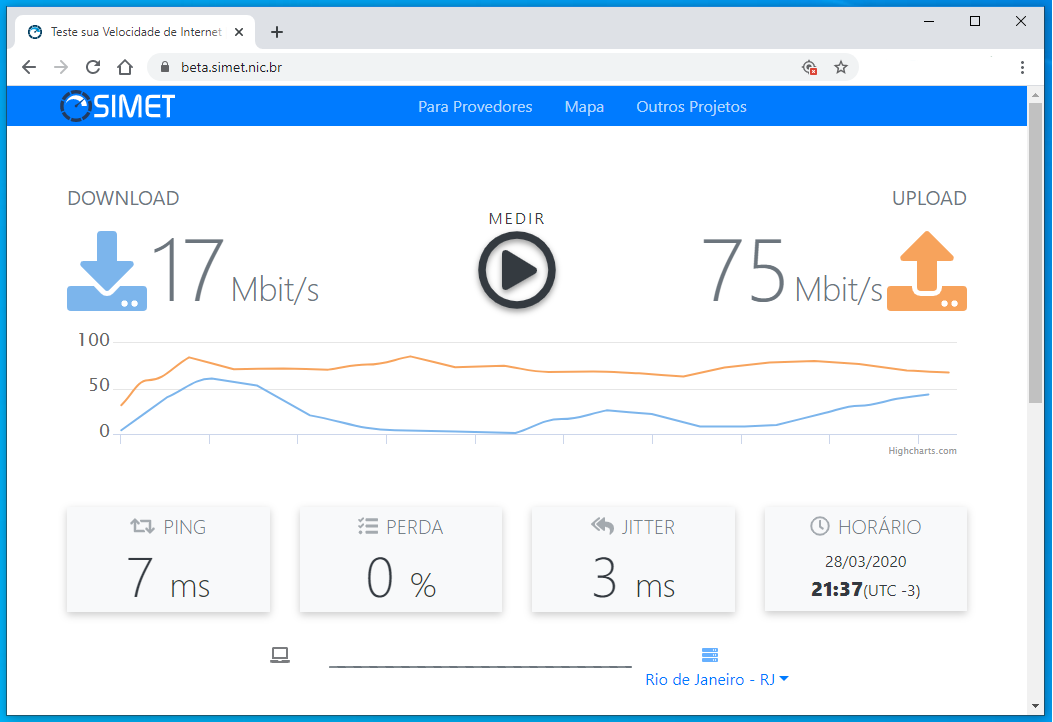1053x722 pixels.
Task: Click the Highcharts.com credit link
Action: click(x=922, y=451)
